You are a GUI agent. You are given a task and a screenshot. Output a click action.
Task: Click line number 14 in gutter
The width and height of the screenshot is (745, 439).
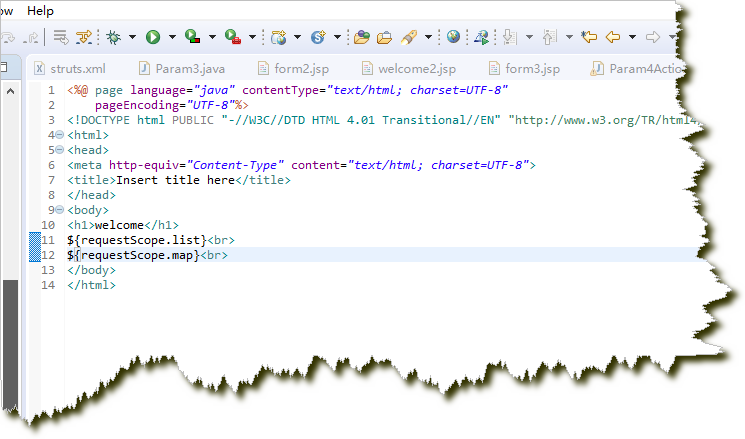click(x=48, y=285)
